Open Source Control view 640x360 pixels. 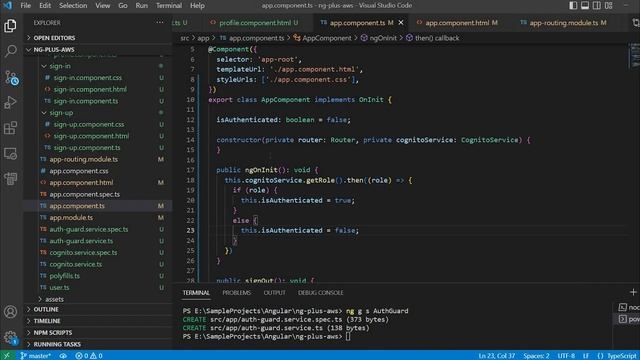(x=11, y=77)
